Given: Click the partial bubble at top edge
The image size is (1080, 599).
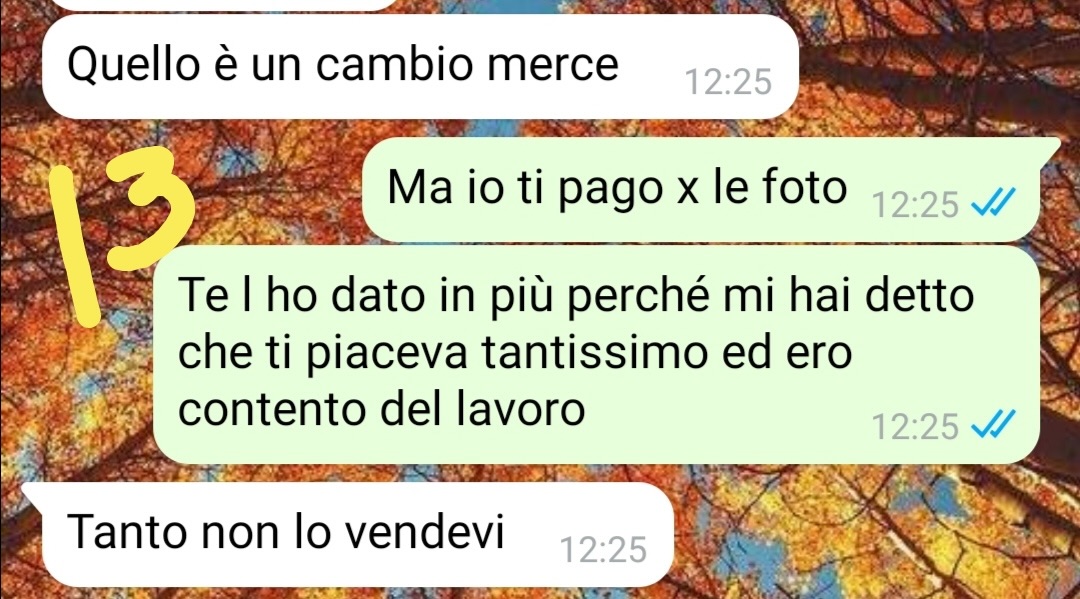Looking at the screenshot, I should 224,5.
